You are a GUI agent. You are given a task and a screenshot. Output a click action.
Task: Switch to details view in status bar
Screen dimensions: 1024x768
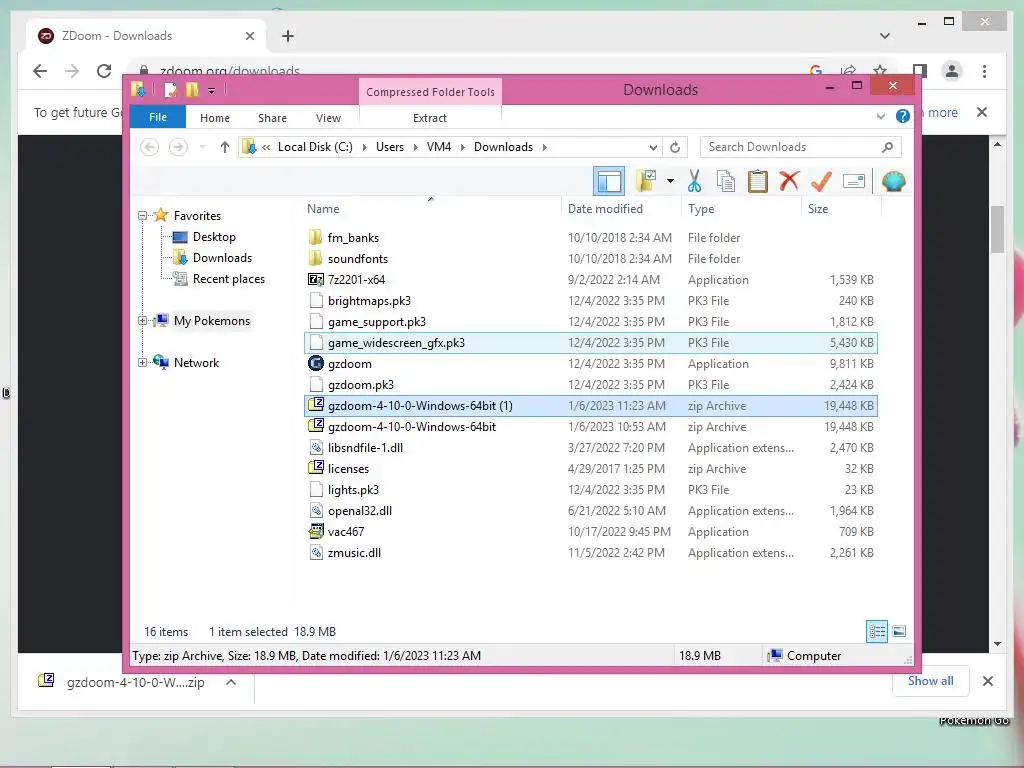click(x=876, y=631)
